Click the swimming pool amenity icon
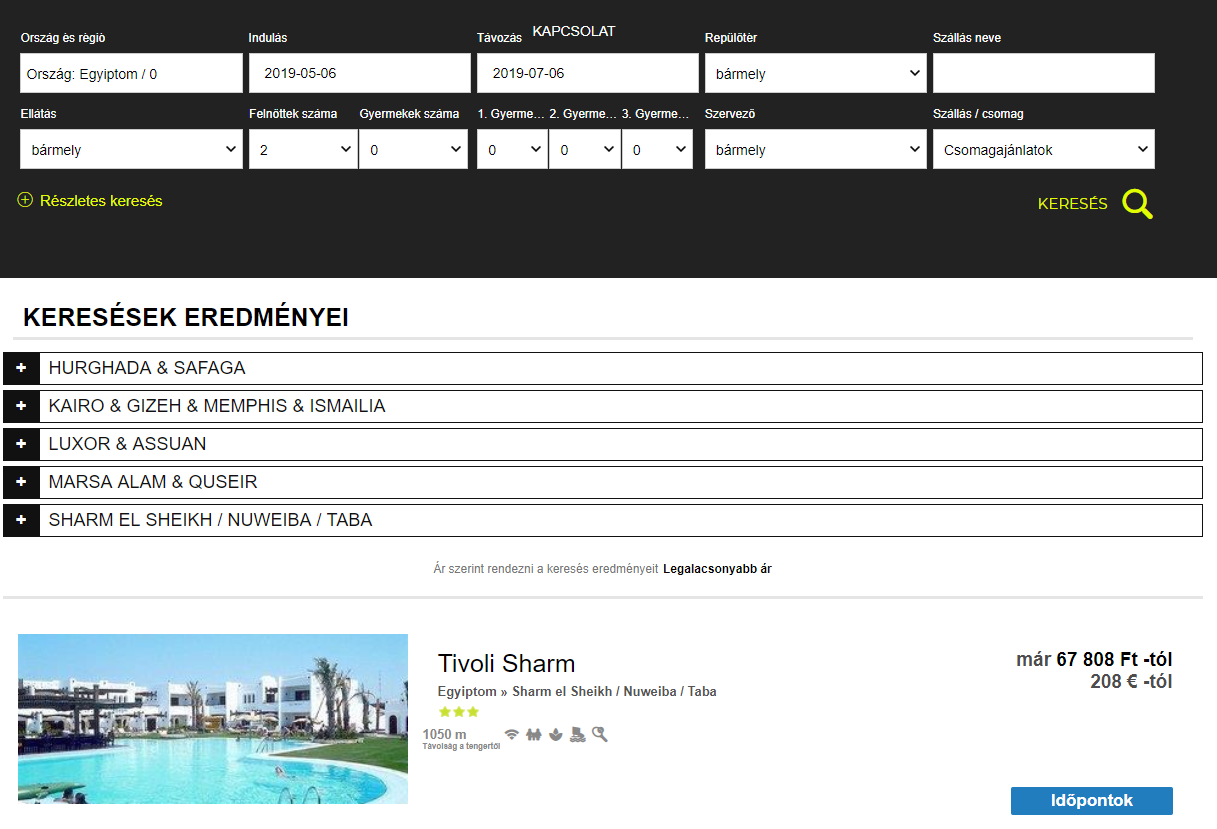This screenshot has width=1217, height=829. 578,734
